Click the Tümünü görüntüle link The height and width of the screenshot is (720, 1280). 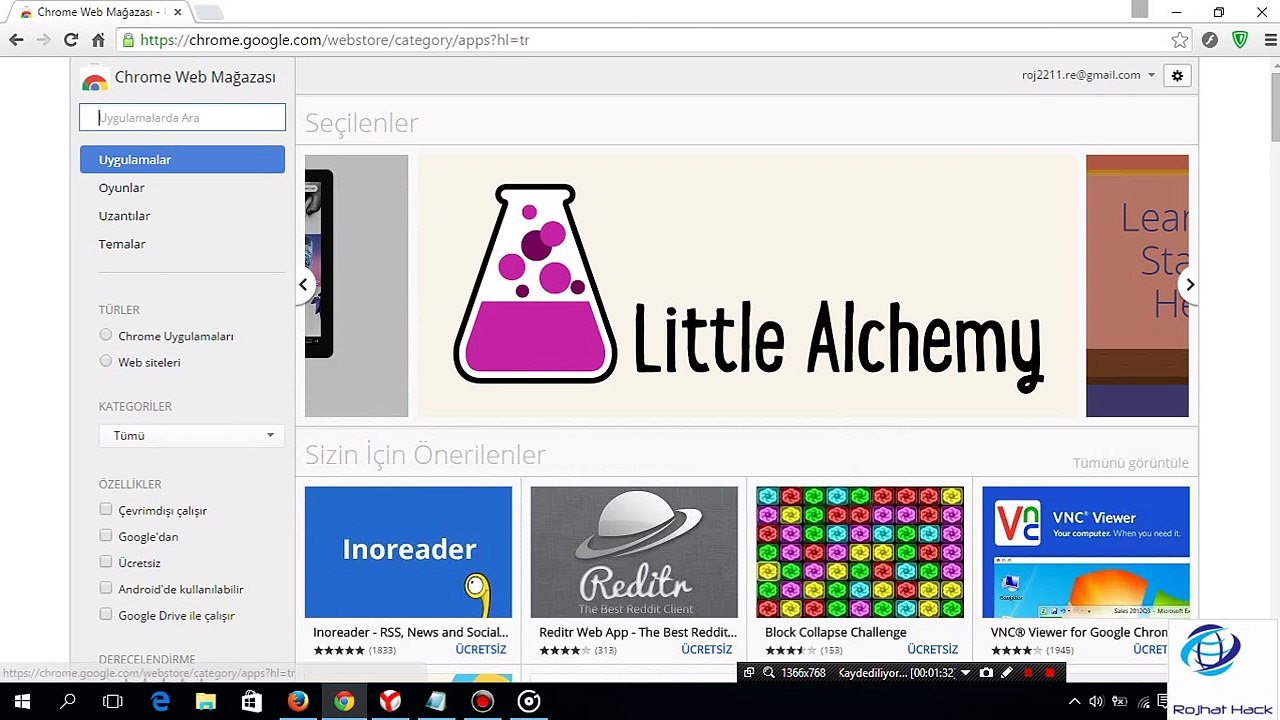point(1130,463)
